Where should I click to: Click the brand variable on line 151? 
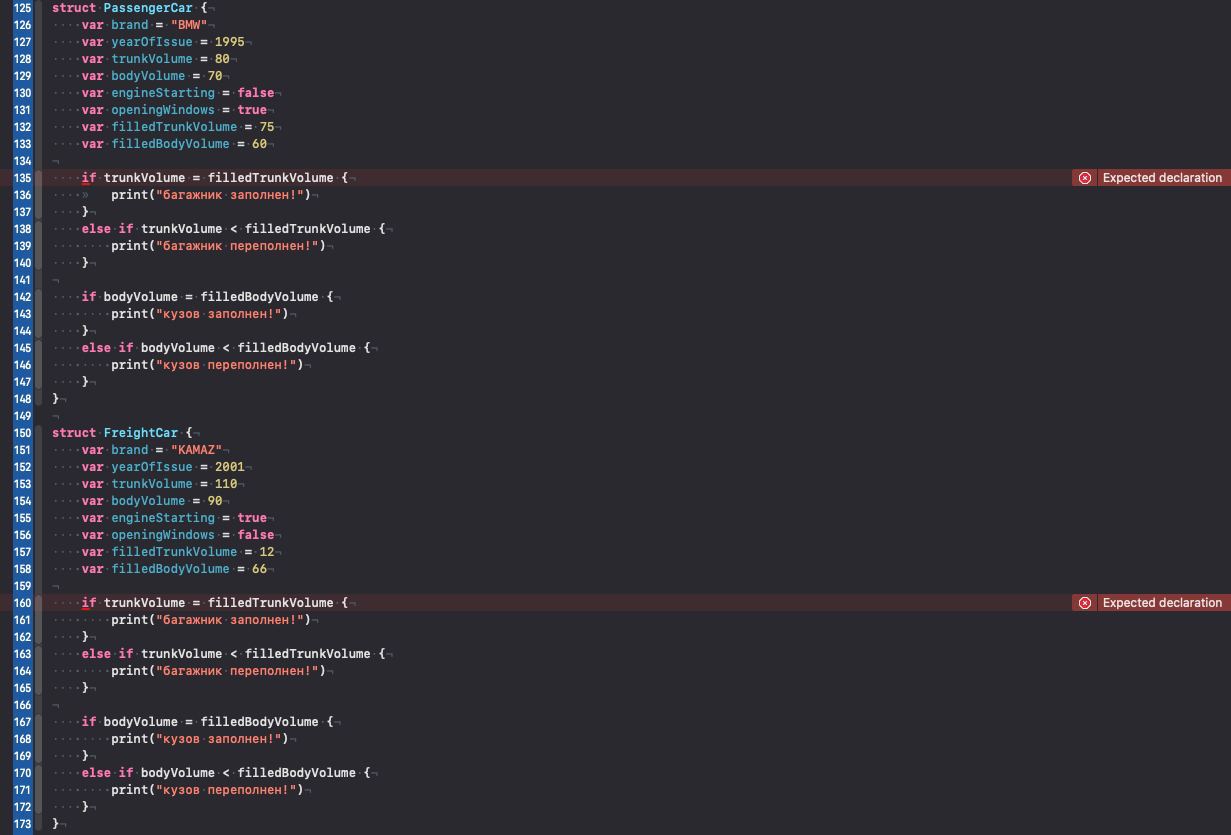(x=130, y=450)
